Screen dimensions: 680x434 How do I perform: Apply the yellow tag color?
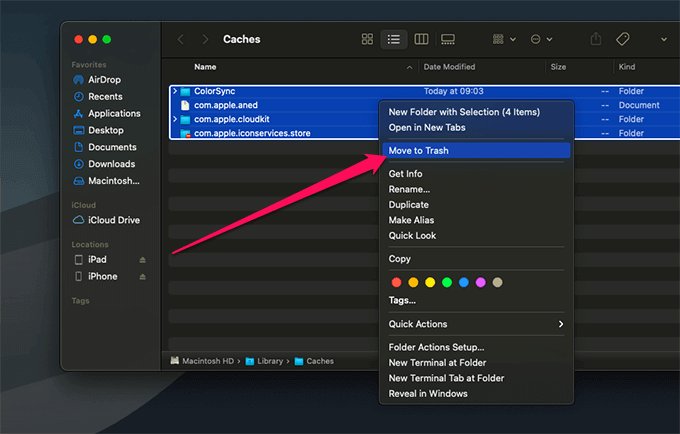tap(430, 283)
